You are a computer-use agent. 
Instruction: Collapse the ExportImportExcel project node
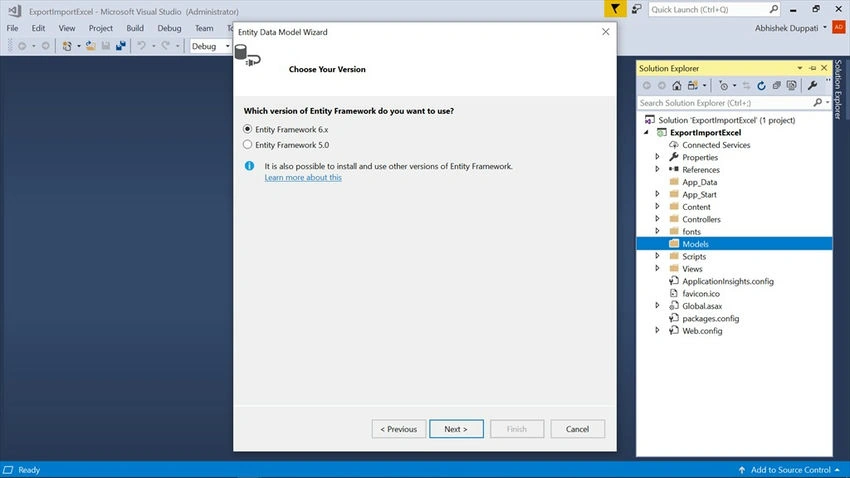point(646,132)
